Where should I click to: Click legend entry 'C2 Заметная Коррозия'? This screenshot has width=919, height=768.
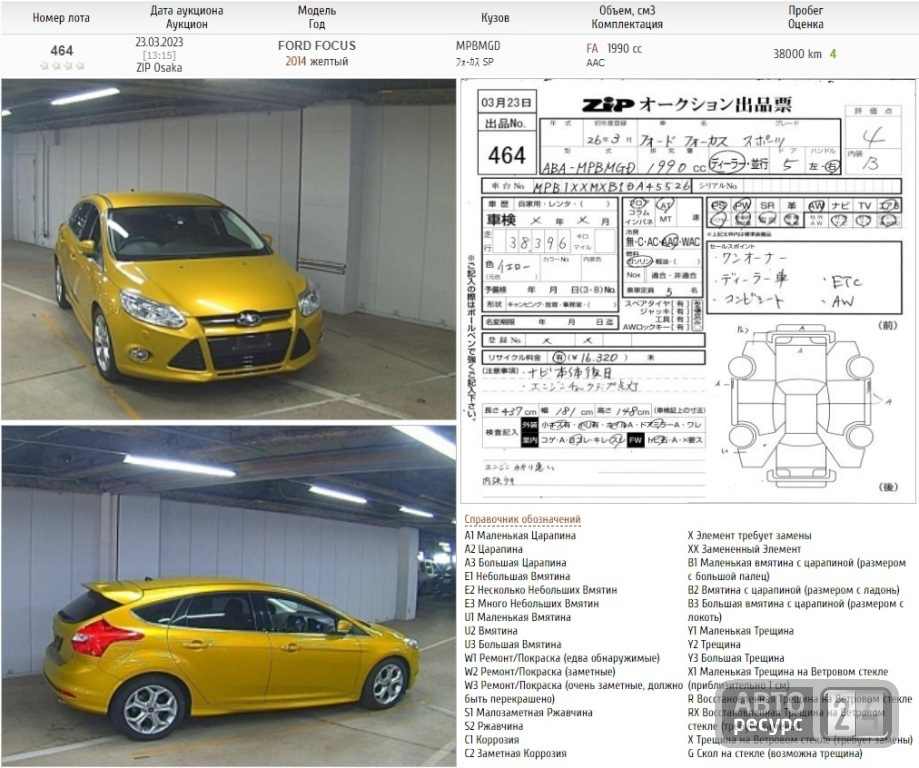point(515,753)
